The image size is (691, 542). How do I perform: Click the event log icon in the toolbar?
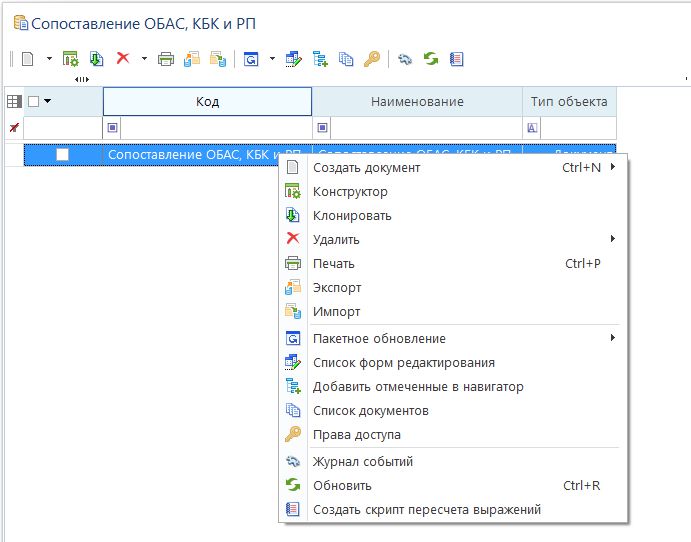point(406,59)
